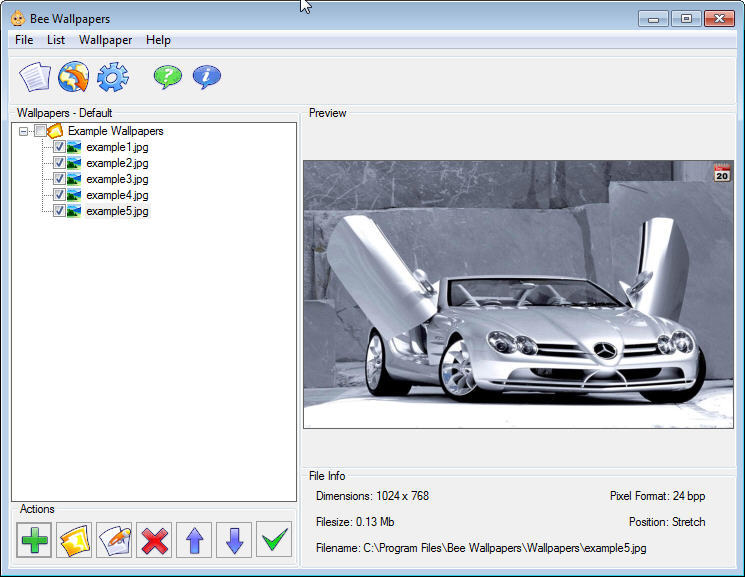This screenshot has height=577, width=745.
Task: Uncheck the example1.jpg checkbox
Action: pyautogui.click(x=59, y=147)
